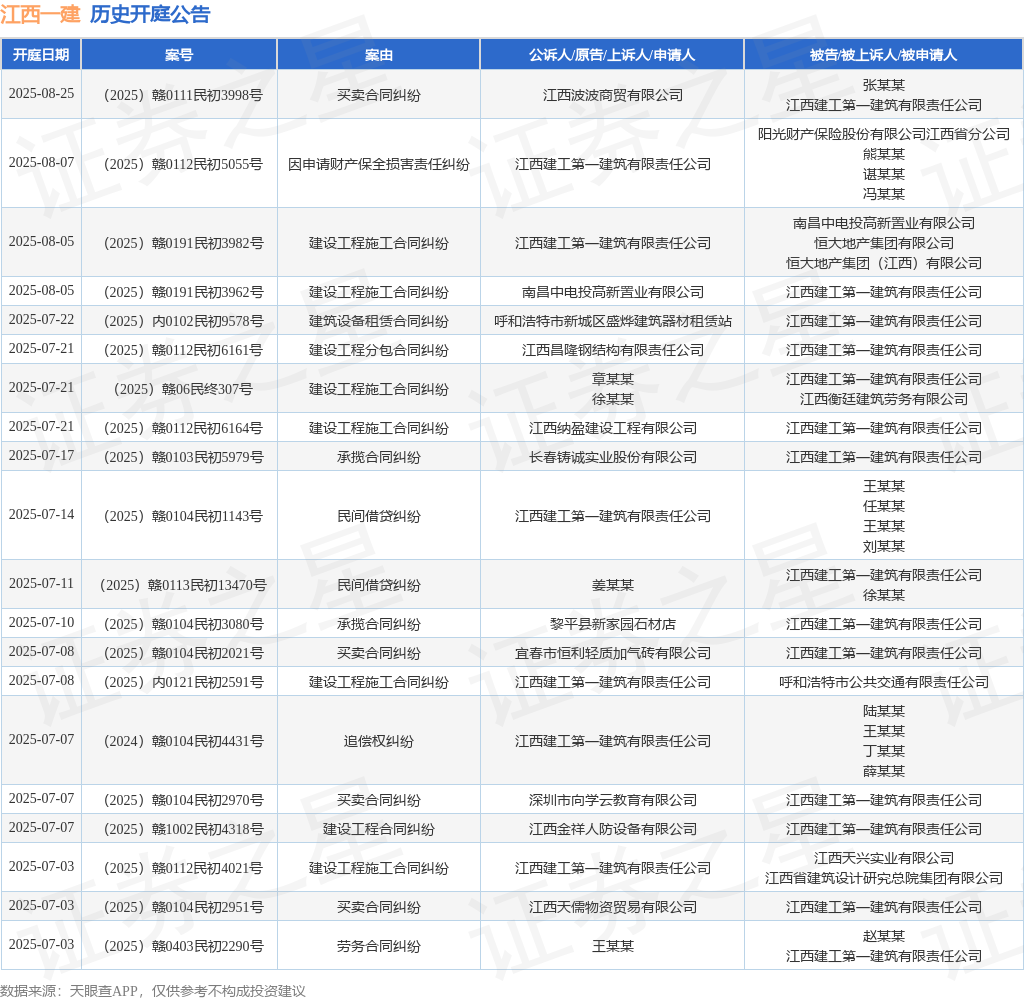Click date cell 2025-08-25
Screen dimensions: 1024x1000
[41, 93]
